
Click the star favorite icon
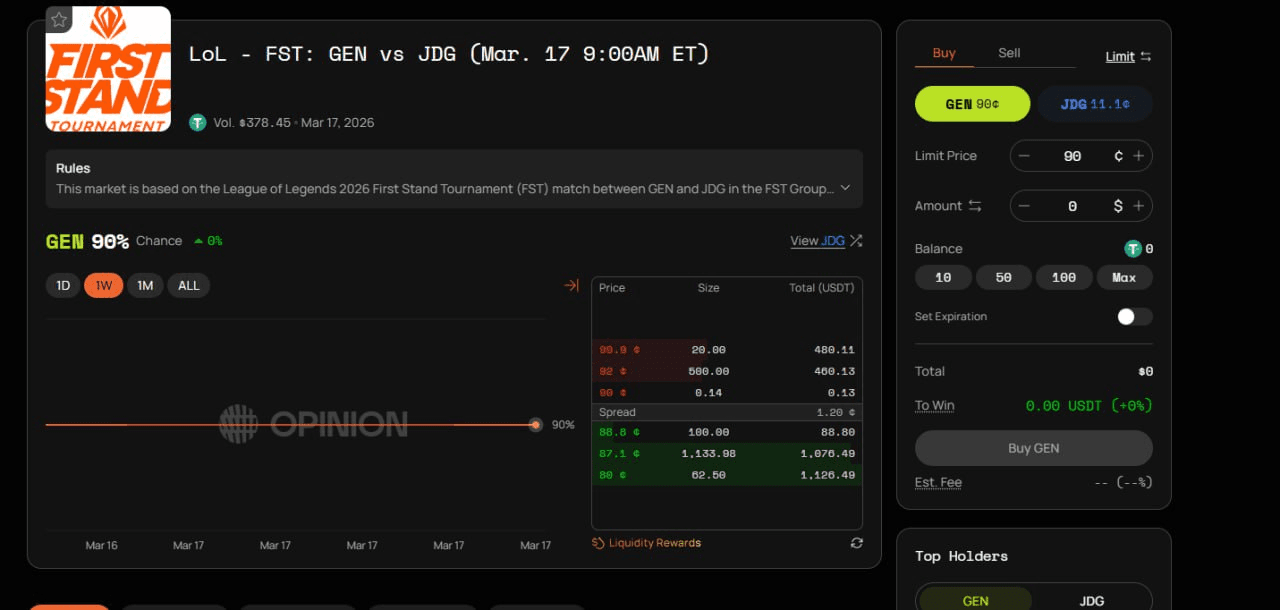pos(59,20)
